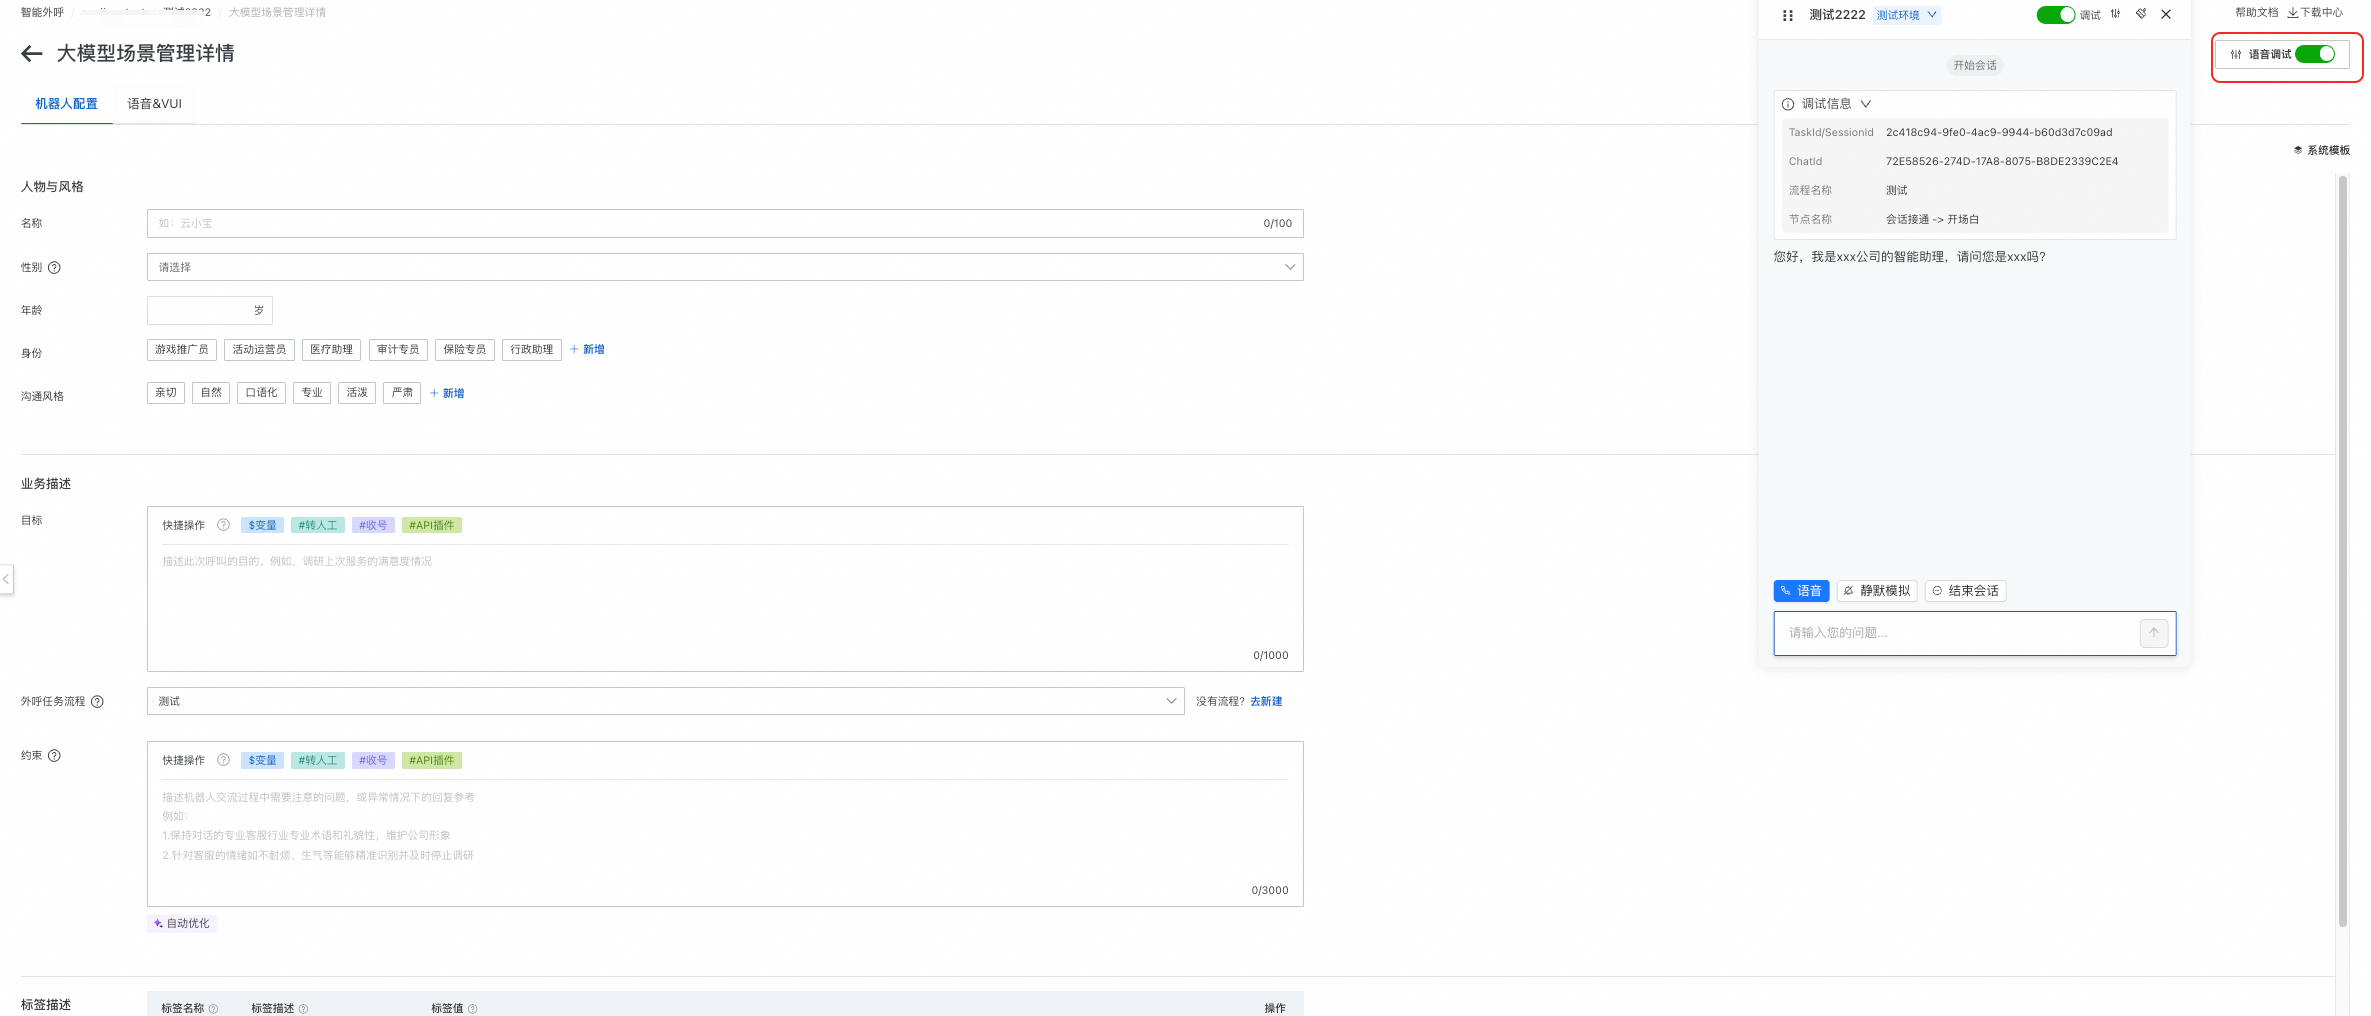Open the 外呼任务流程 dropdown showing 测试
Image resolution: width=2371 pixels, height=1016 pixels.
(666, 701)
